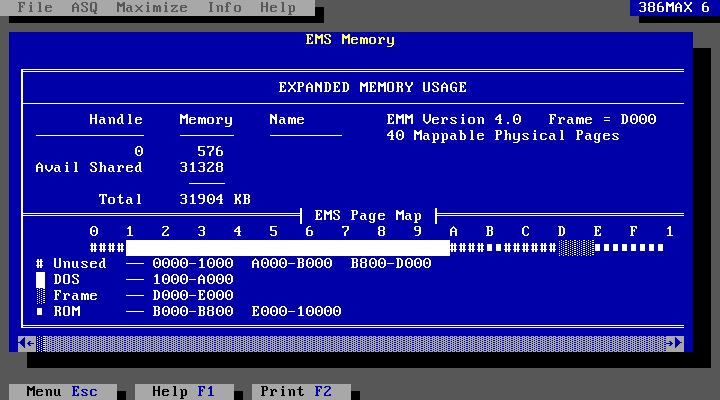Open the Maximize menu
The width and height of the screenshot is (720, 400).
pyautogui.click(x=152, y=7)
